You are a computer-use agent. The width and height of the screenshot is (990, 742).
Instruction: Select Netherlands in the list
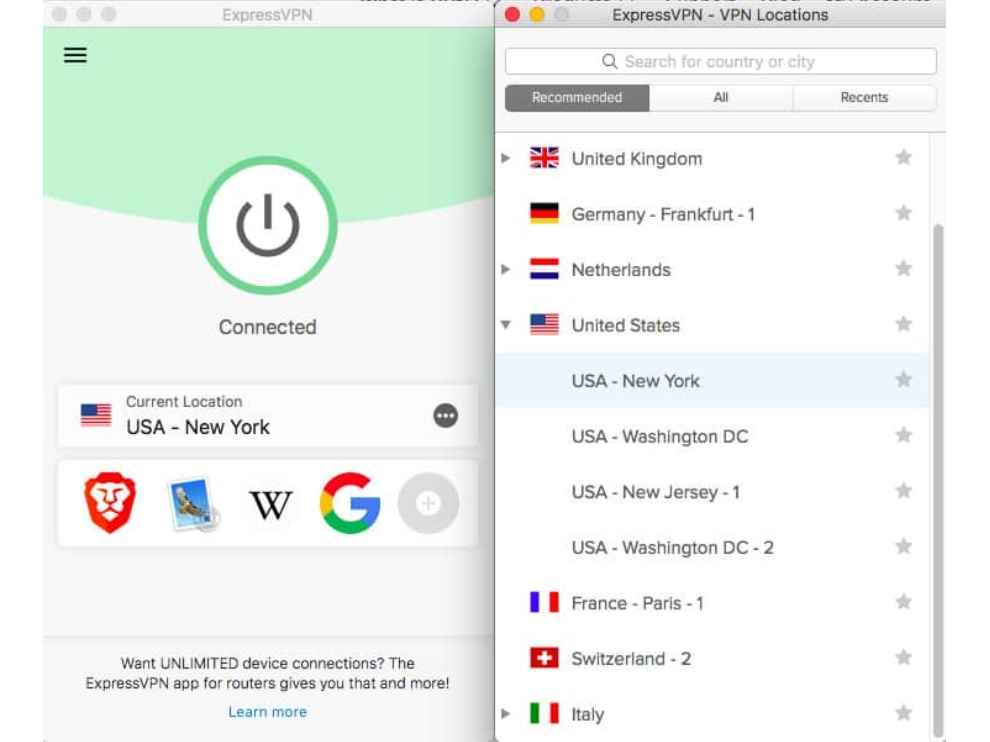pyautogui.click(x=621, y=270)
